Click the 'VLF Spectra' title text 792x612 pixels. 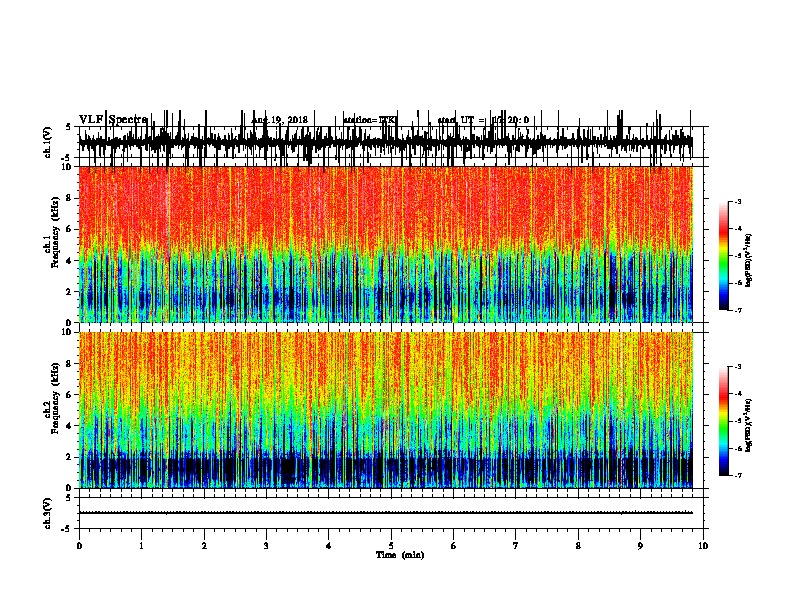click(x=113, y=120)
